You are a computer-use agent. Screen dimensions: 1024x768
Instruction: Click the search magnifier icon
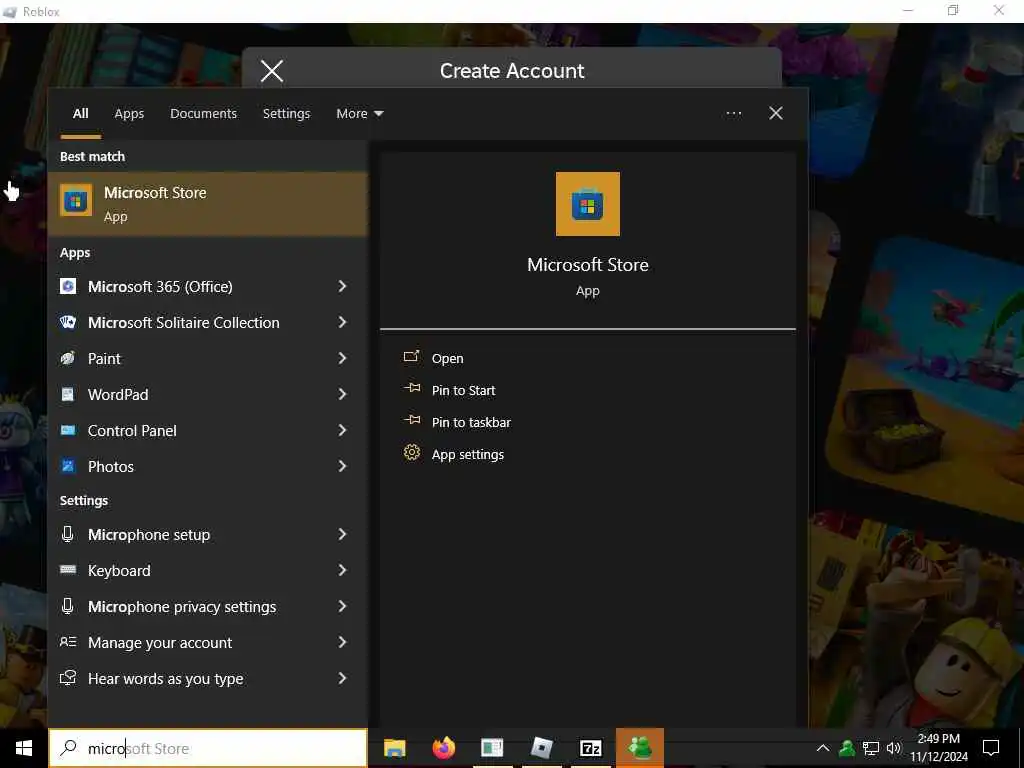click(68, 748)
